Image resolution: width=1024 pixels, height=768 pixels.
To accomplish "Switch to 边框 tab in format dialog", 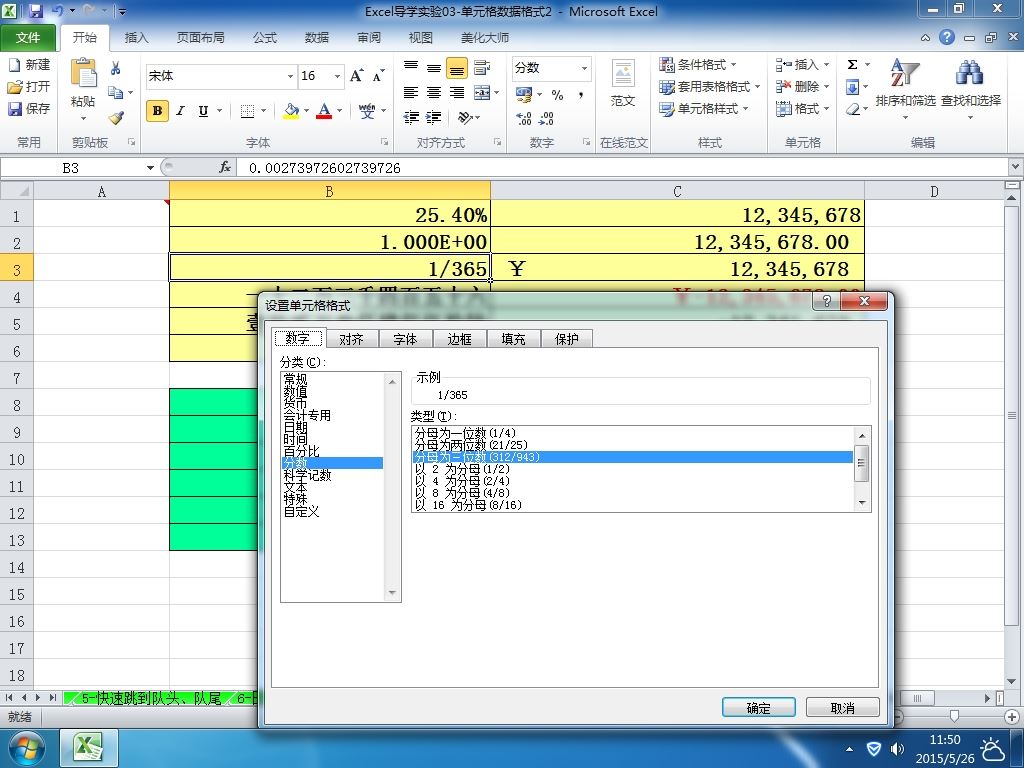I will 459,339.
